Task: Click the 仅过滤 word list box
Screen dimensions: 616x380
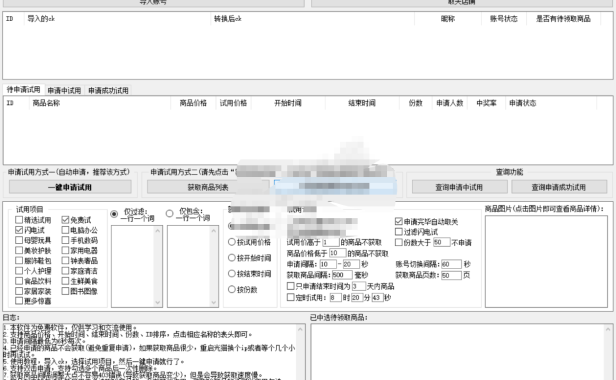Action: (x=137, y=266)
